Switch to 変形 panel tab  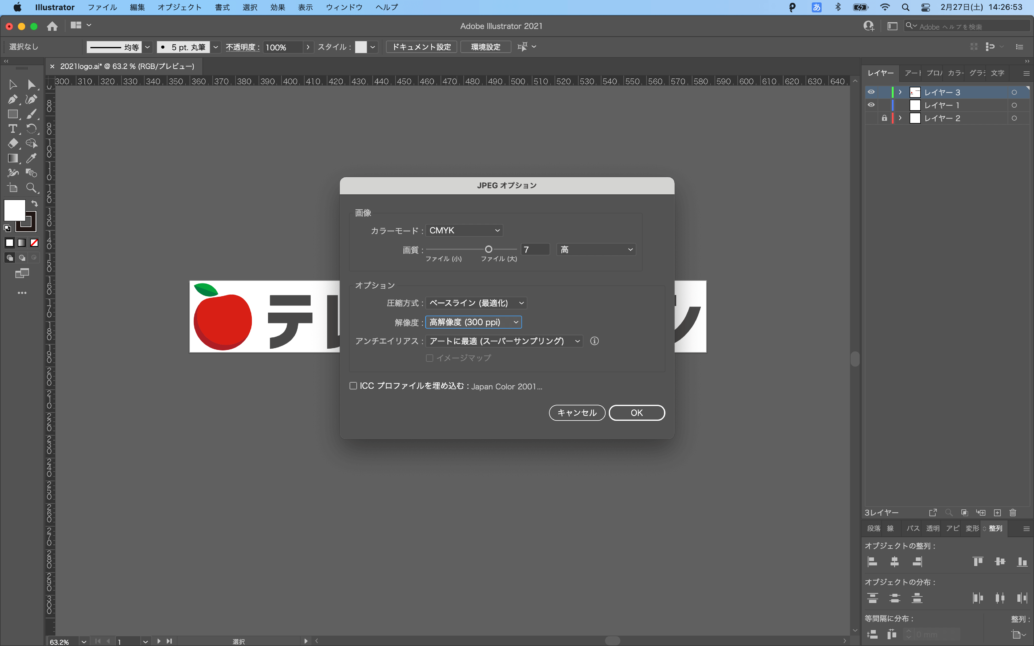972,529
